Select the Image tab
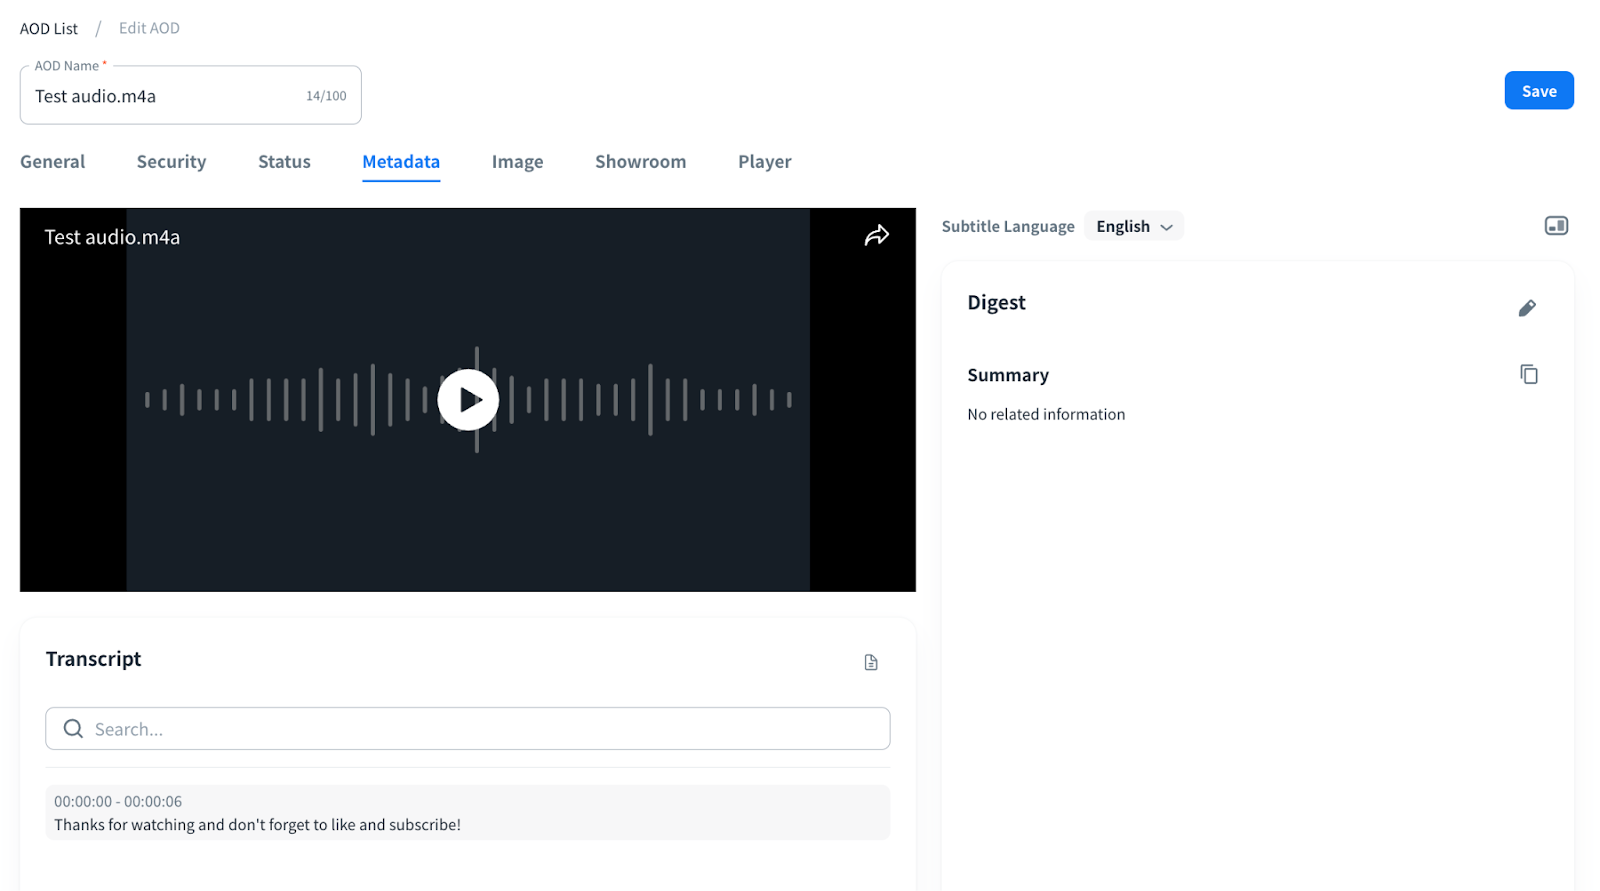This screenshot has height=891, width=1600. (x=517, y=162)
